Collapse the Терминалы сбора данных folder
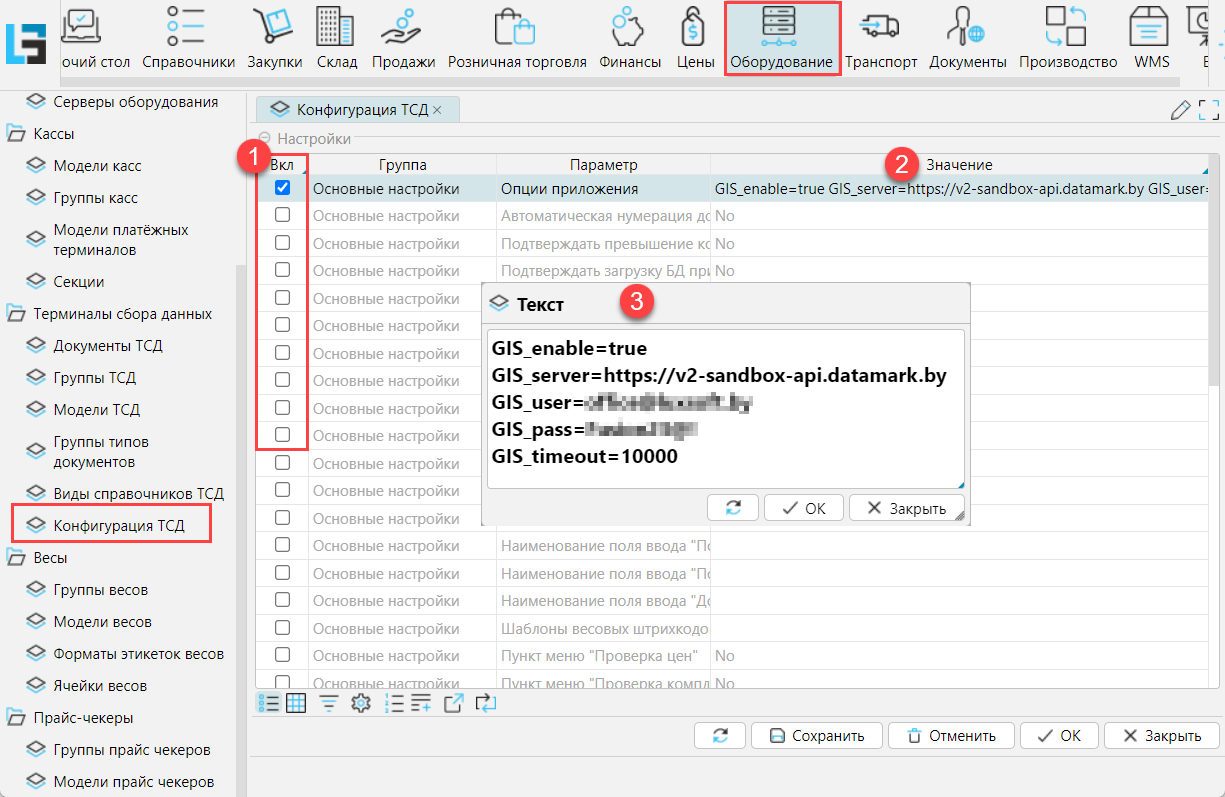 pyautogui.click(x=16, y=314)
